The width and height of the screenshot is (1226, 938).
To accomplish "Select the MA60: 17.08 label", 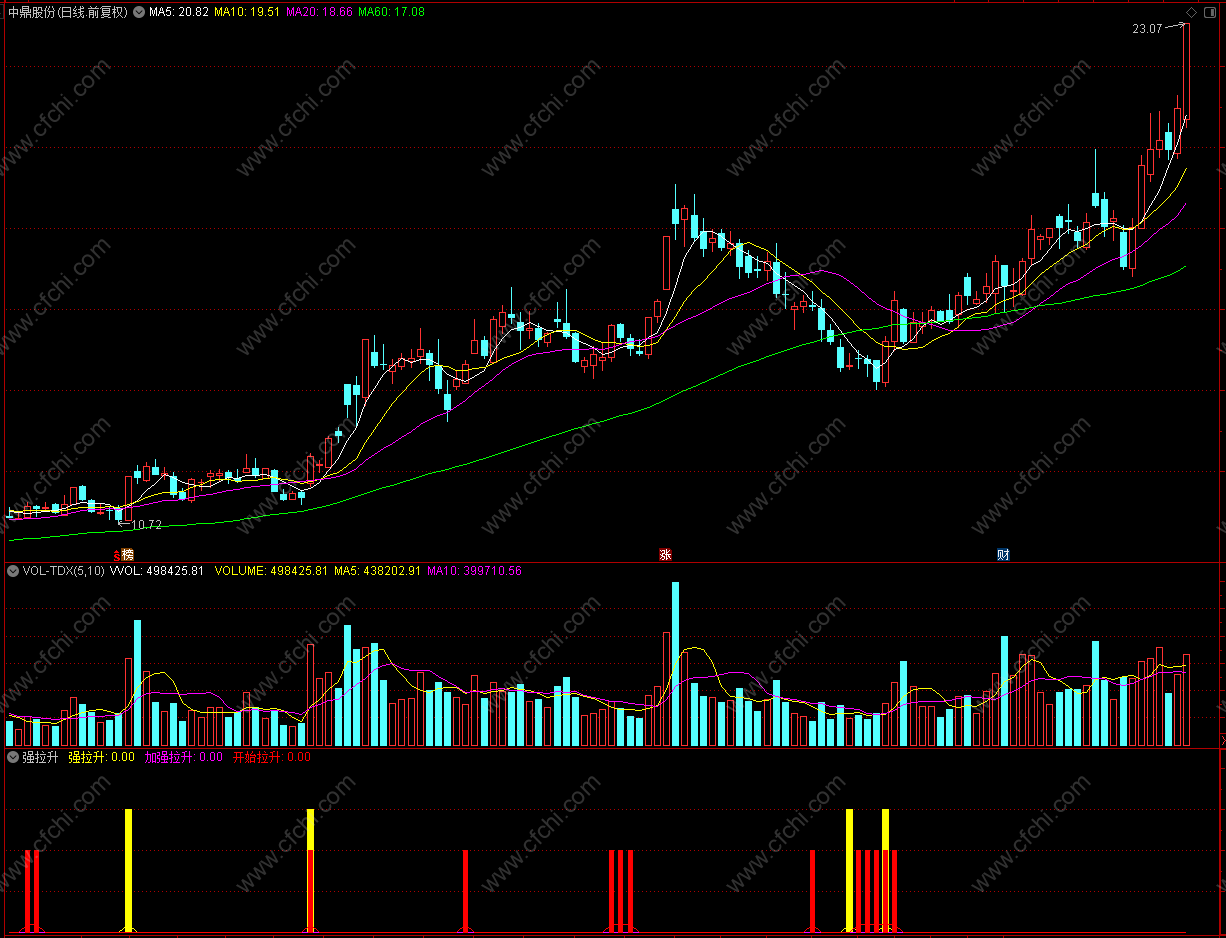I will (391, 12).
